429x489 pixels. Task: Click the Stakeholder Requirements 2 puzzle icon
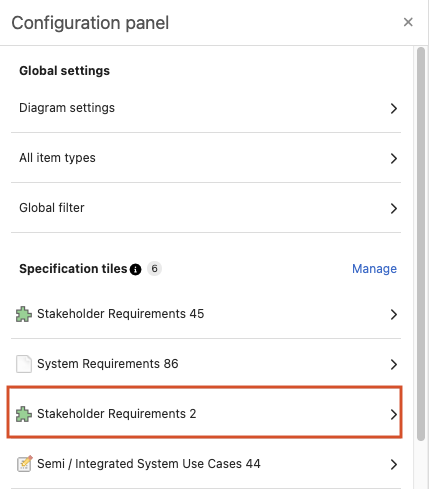[x=24, y=414]
